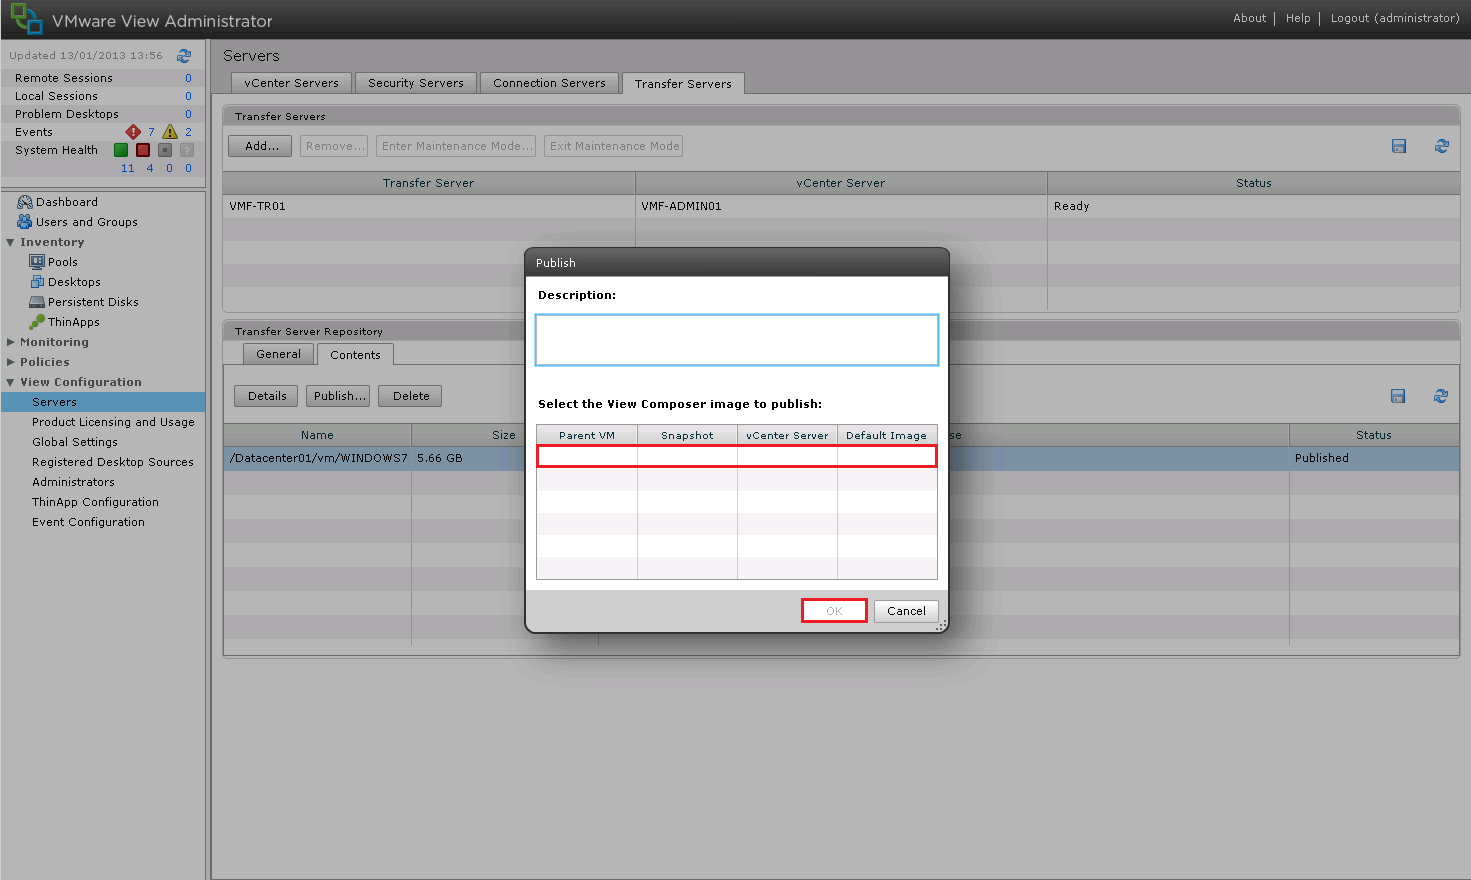1471x880 pixels.
Task: Click Cancel in the Publish dialog
Action: pos(906,611)
